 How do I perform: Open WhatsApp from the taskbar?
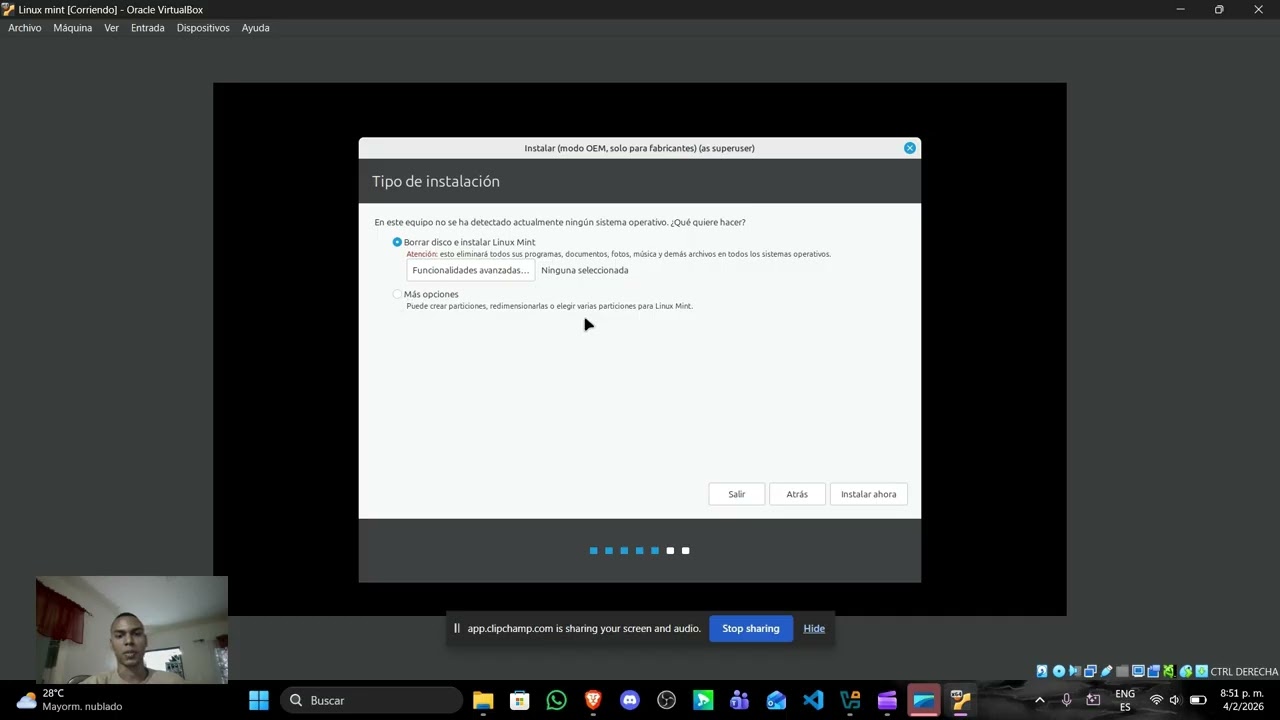pos(556,700)
